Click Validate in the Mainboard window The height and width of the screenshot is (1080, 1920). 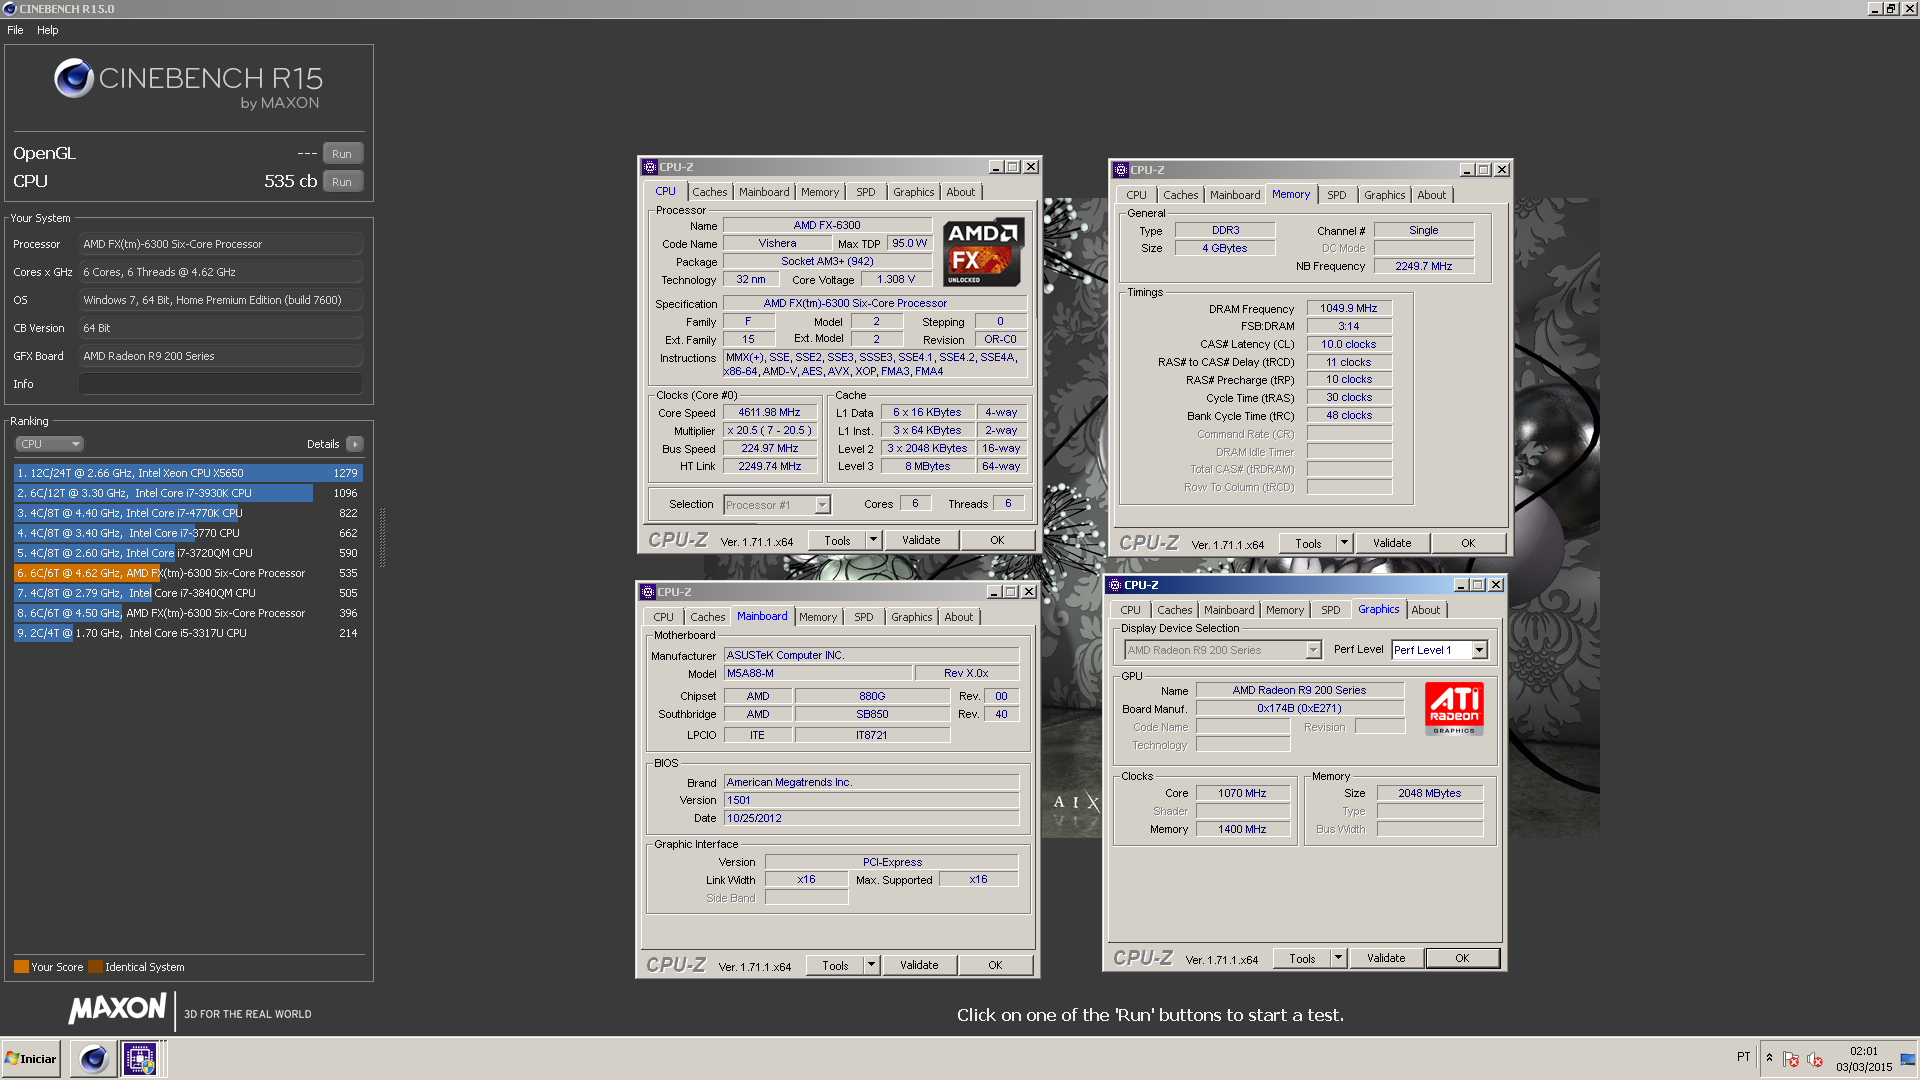pyautogui.click(x=919, y=965)
